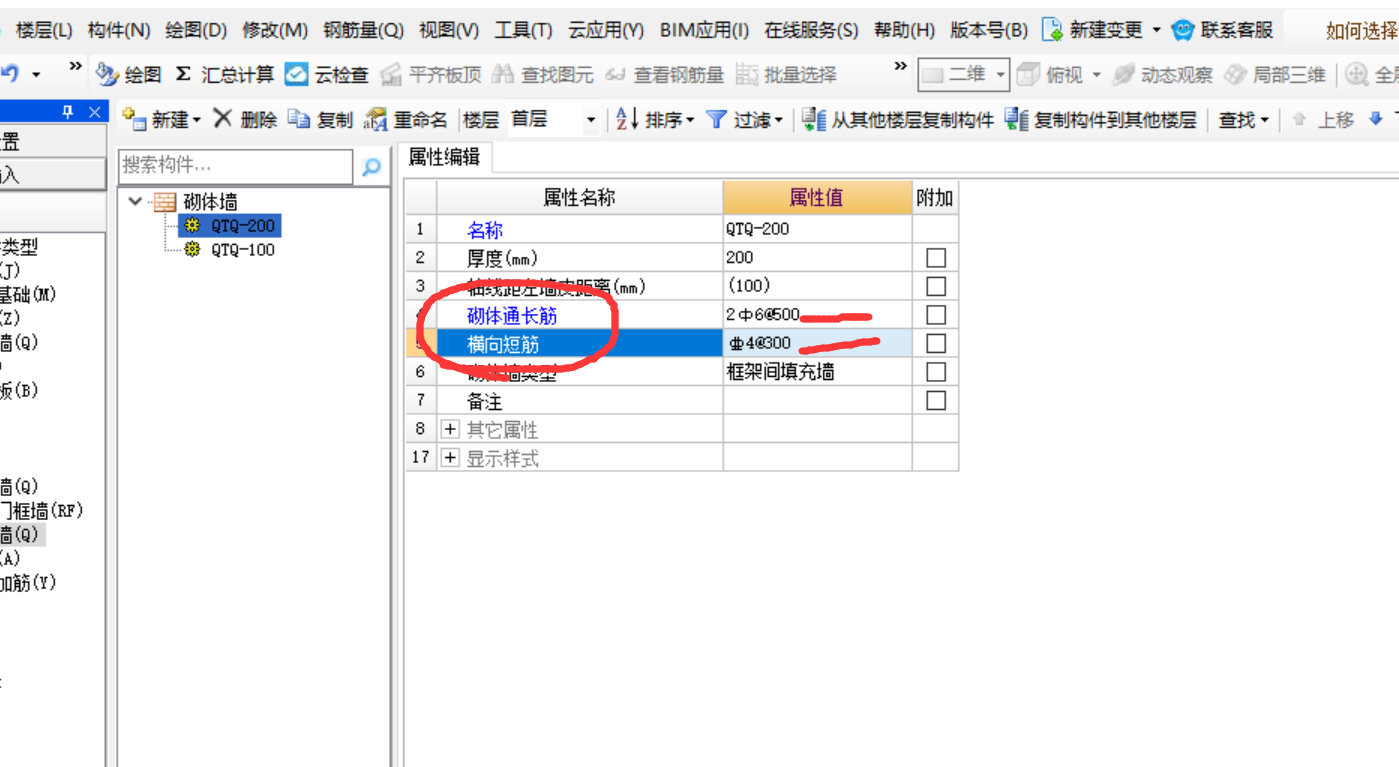Click the 备注 property name cell
This screenshot has height=767, width=1399.
point(580,401)
